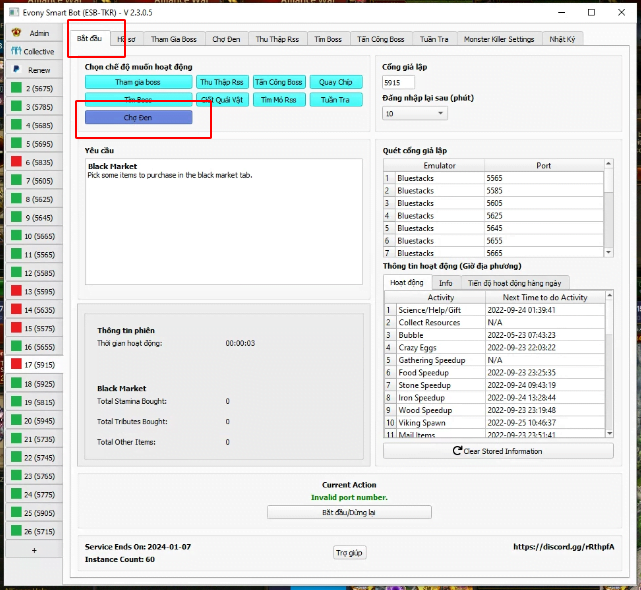Add a new instance with plus button

(x=33, y=550)
